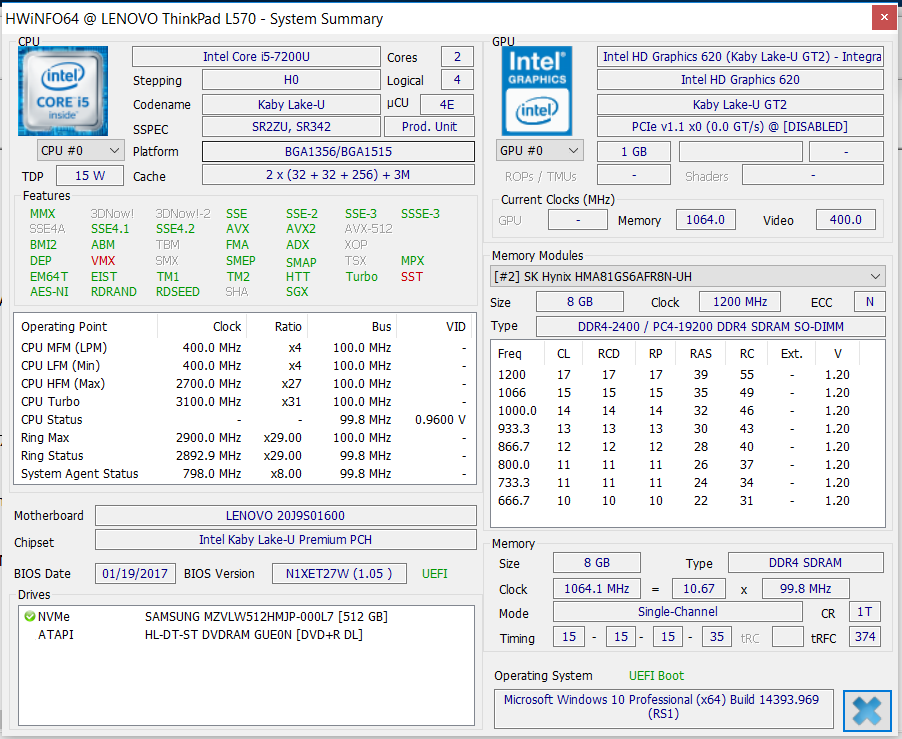Click the SGX feature label
902x739 pixels.
297,292
